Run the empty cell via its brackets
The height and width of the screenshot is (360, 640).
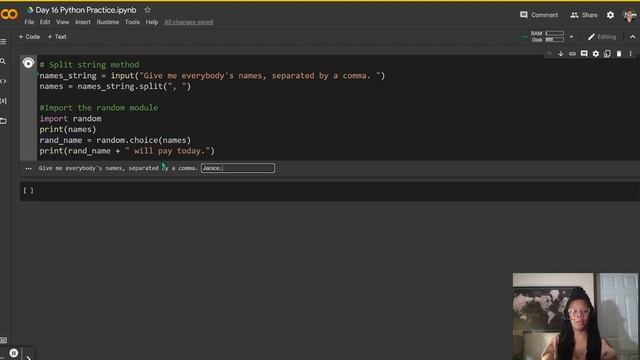(29, 191)
